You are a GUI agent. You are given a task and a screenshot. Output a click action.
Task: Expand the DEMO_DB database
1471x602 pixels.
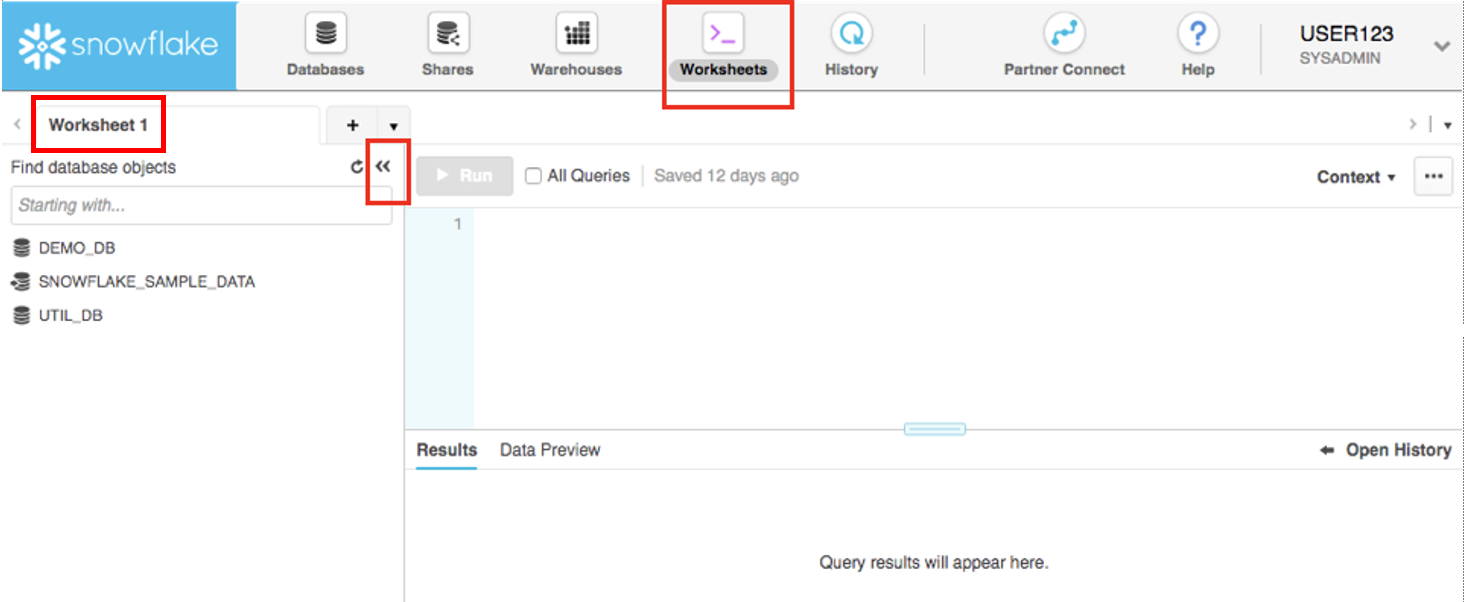78,248
